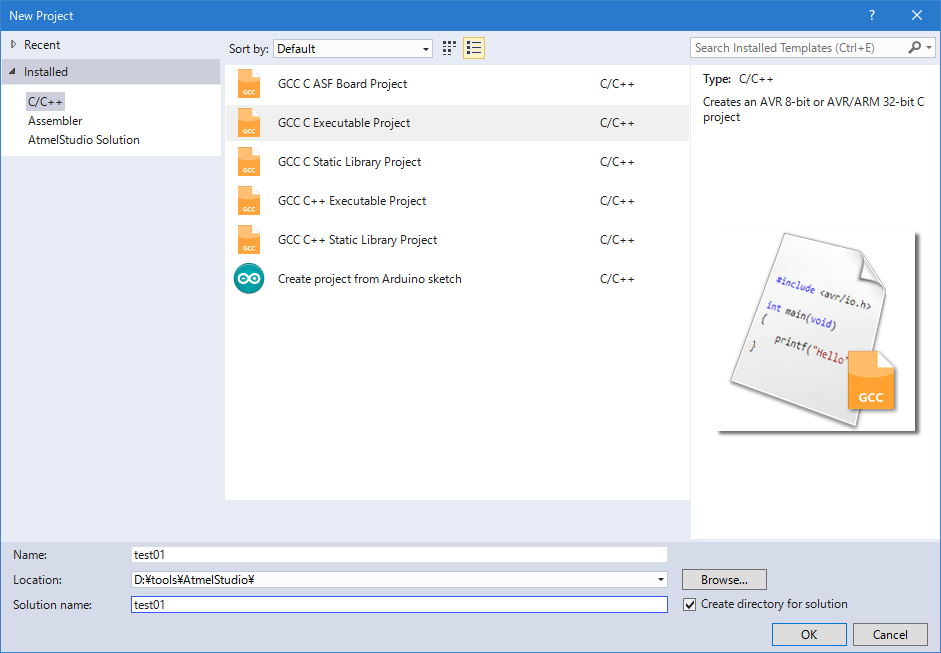Open the Sort by Default dropdown

(353, 49)
